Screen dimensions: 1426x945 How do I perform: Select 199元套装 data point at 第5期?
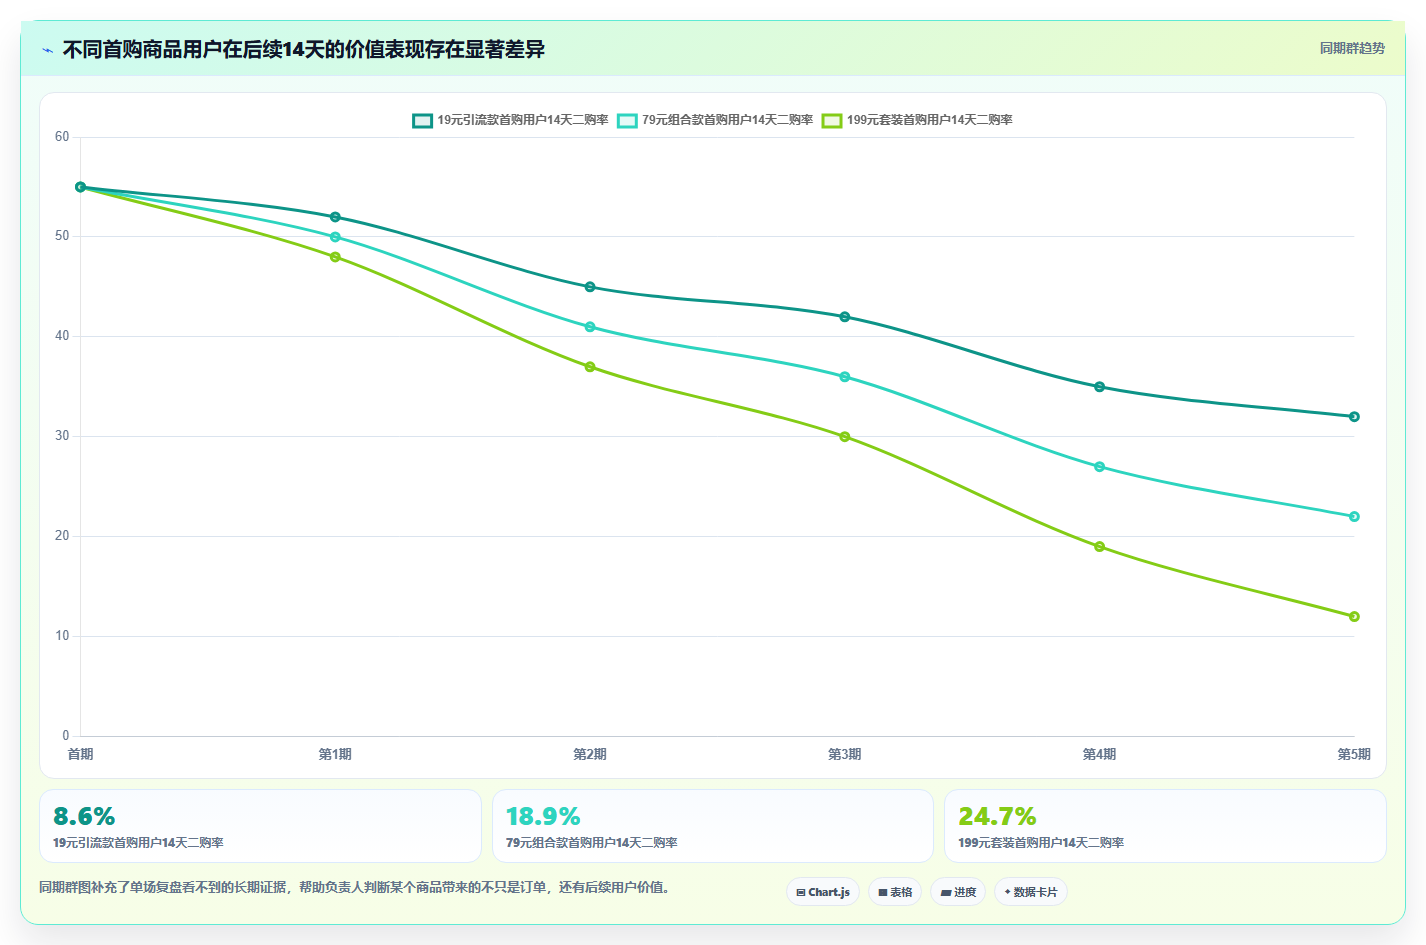(1354, 617)
